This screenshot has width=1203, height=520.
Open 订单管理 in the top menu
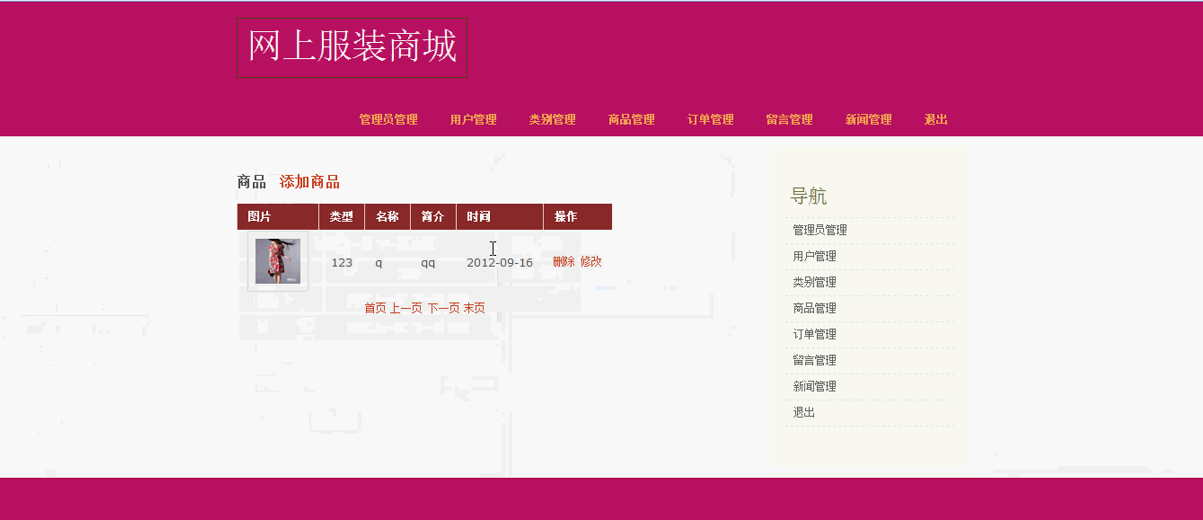click(710, 120)
